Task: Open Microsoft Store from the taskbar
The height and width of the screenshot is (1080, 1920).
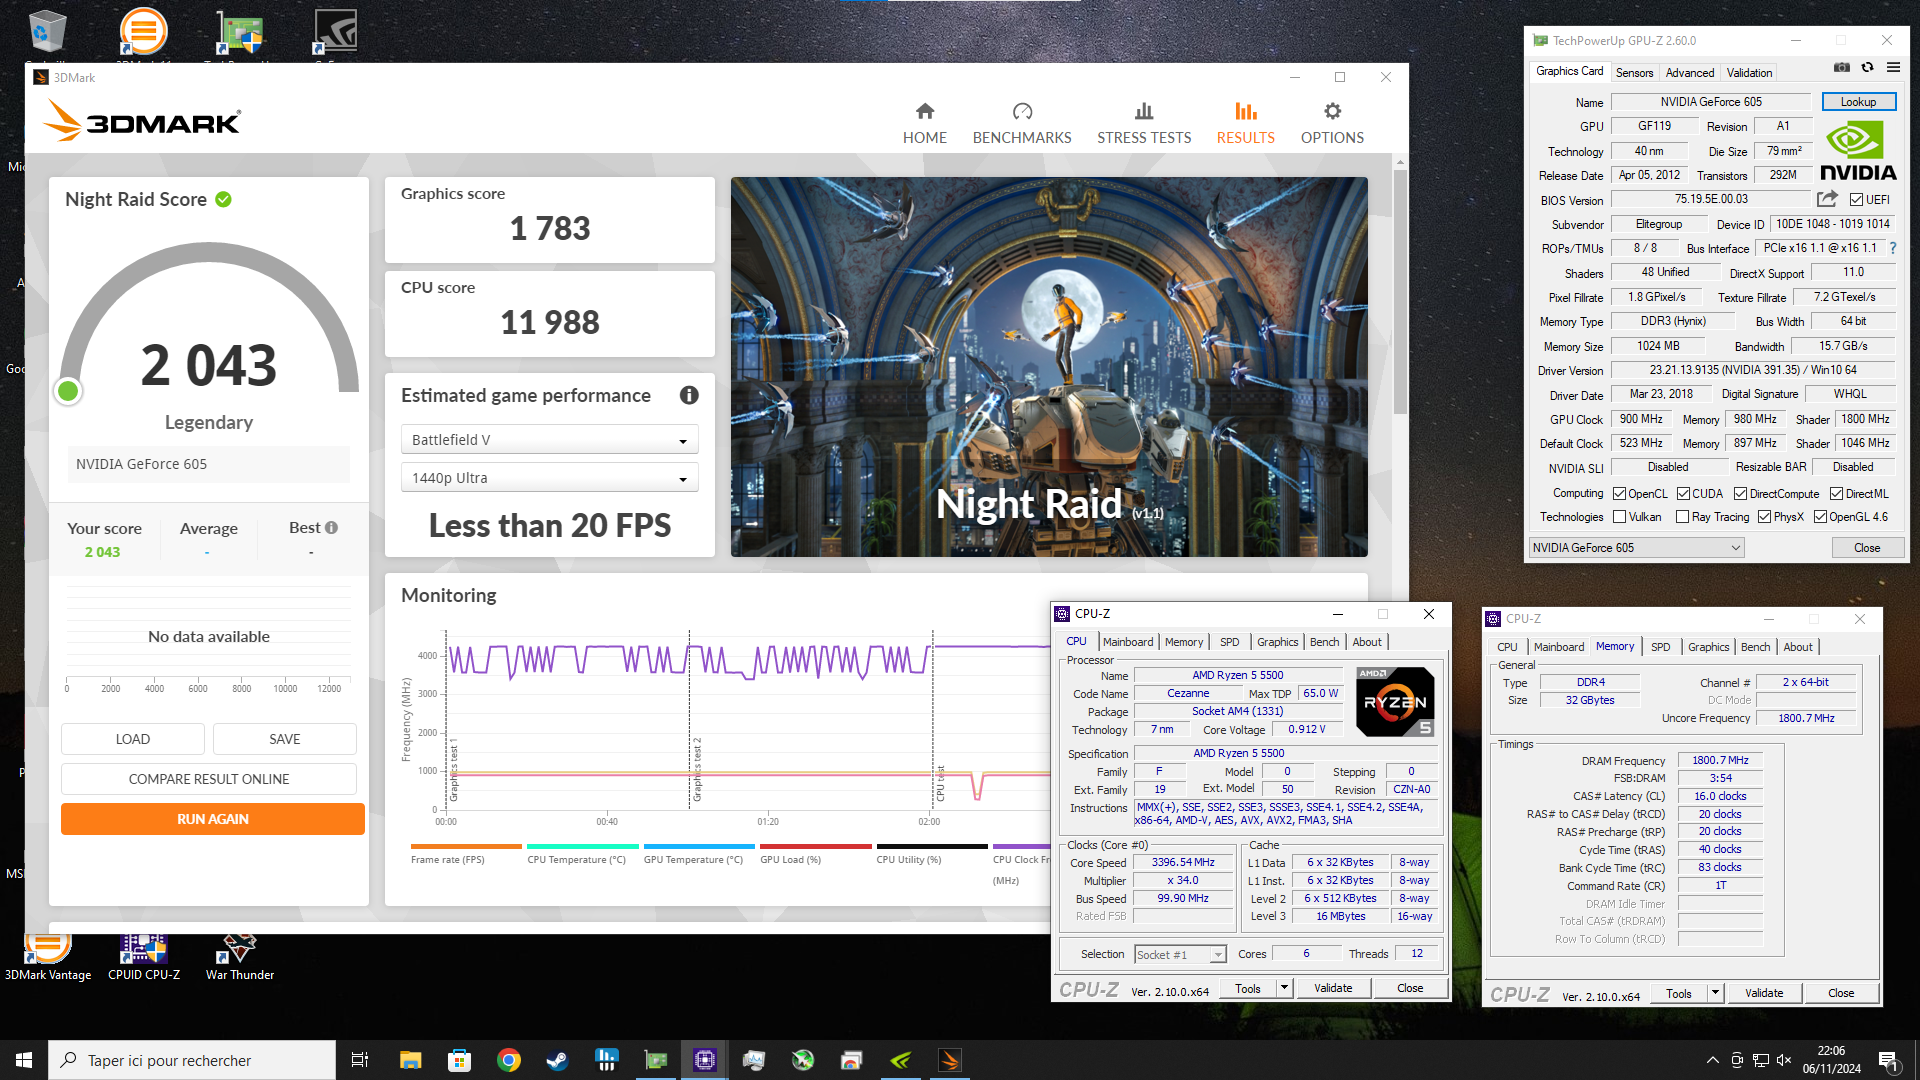Action: pyautogui.click(x=459, y=1060)
